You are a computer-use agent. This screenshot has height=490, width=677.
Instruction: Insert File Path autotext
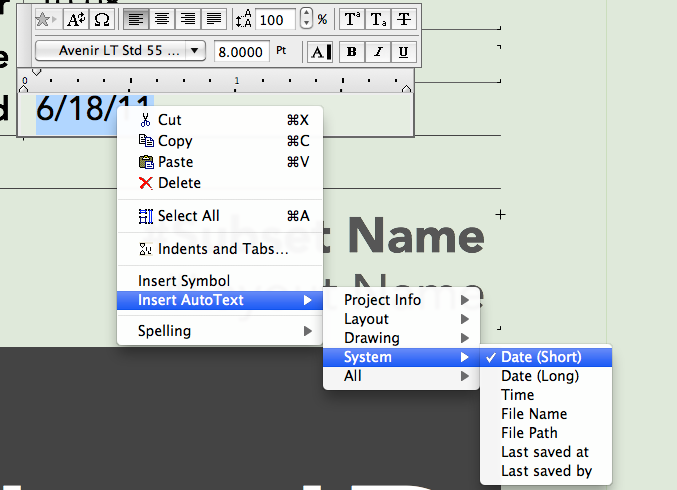tap(546, 433)
